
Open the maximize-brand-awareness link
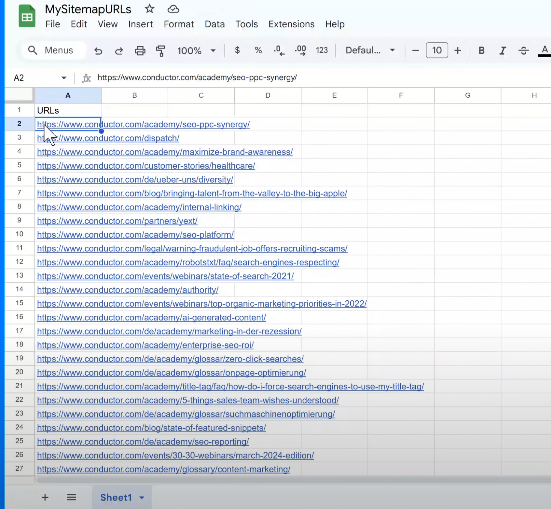click(165, 152)
